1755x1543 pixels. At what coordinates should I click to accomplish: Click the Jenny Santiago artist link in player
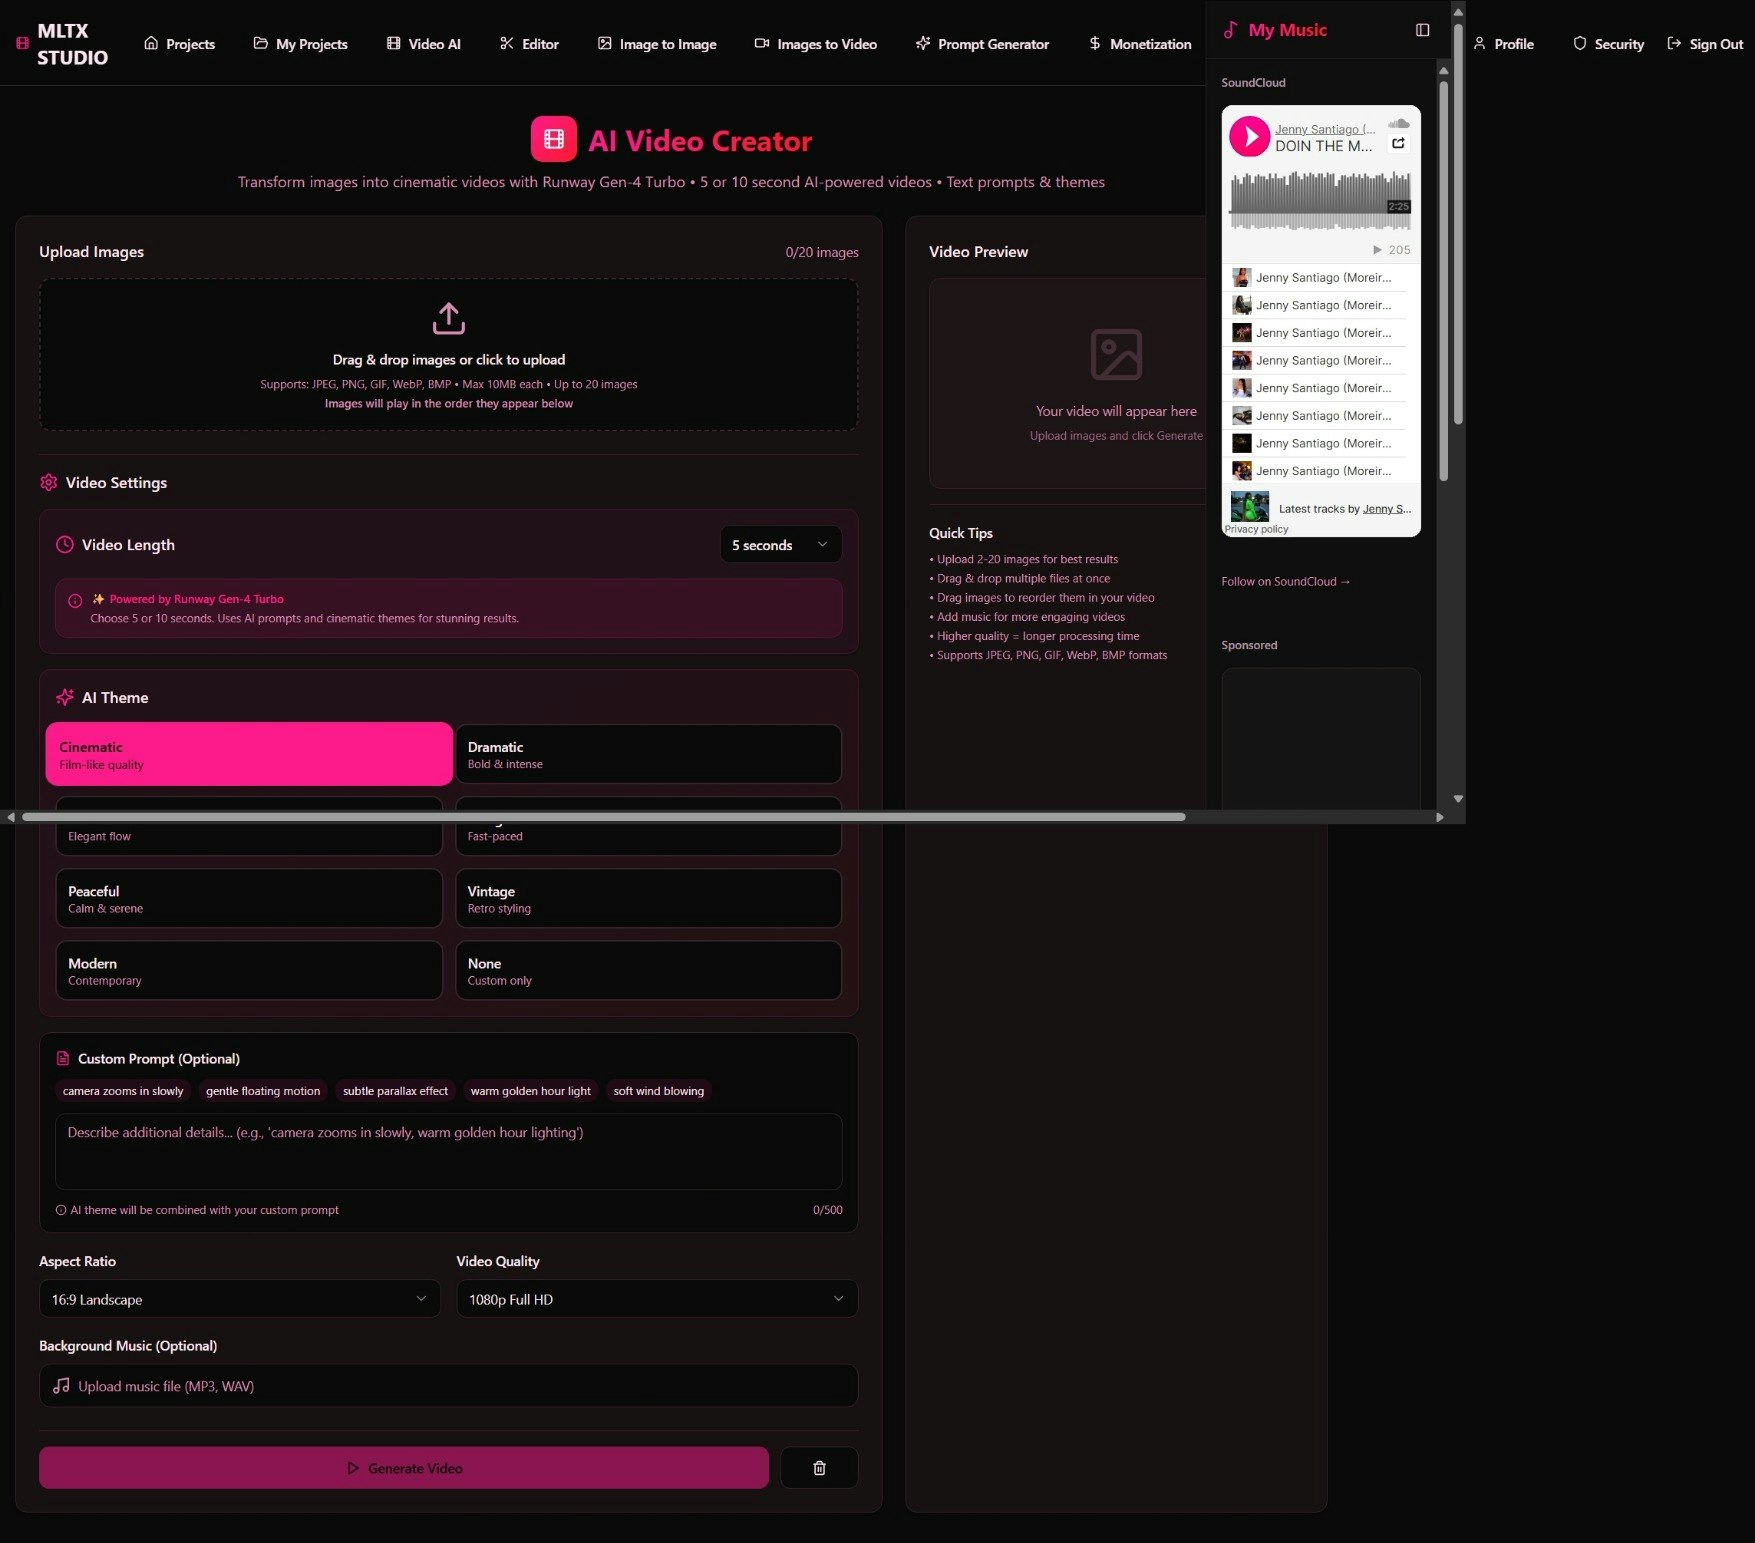[x=1325, y=129]
